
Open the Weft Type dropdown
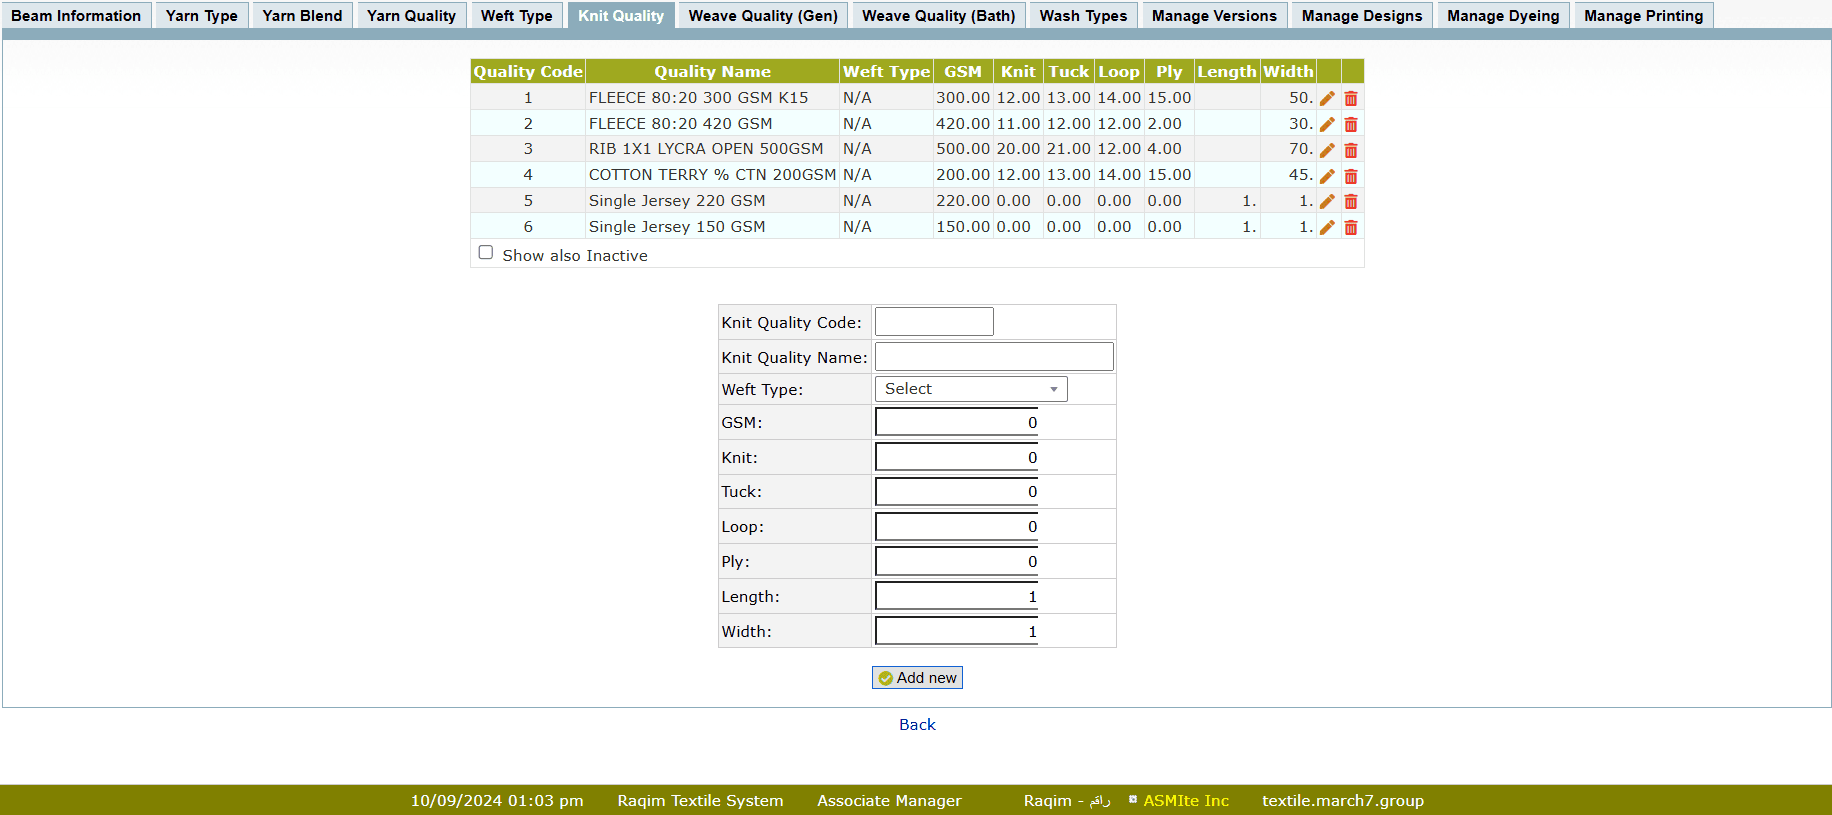(970, 389)
